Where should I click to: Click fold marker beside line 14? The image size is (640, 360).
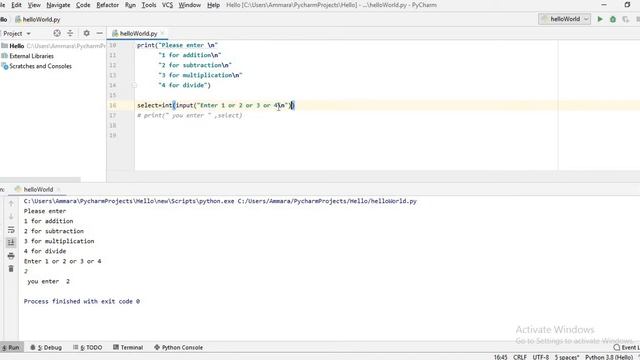(134, 85)
